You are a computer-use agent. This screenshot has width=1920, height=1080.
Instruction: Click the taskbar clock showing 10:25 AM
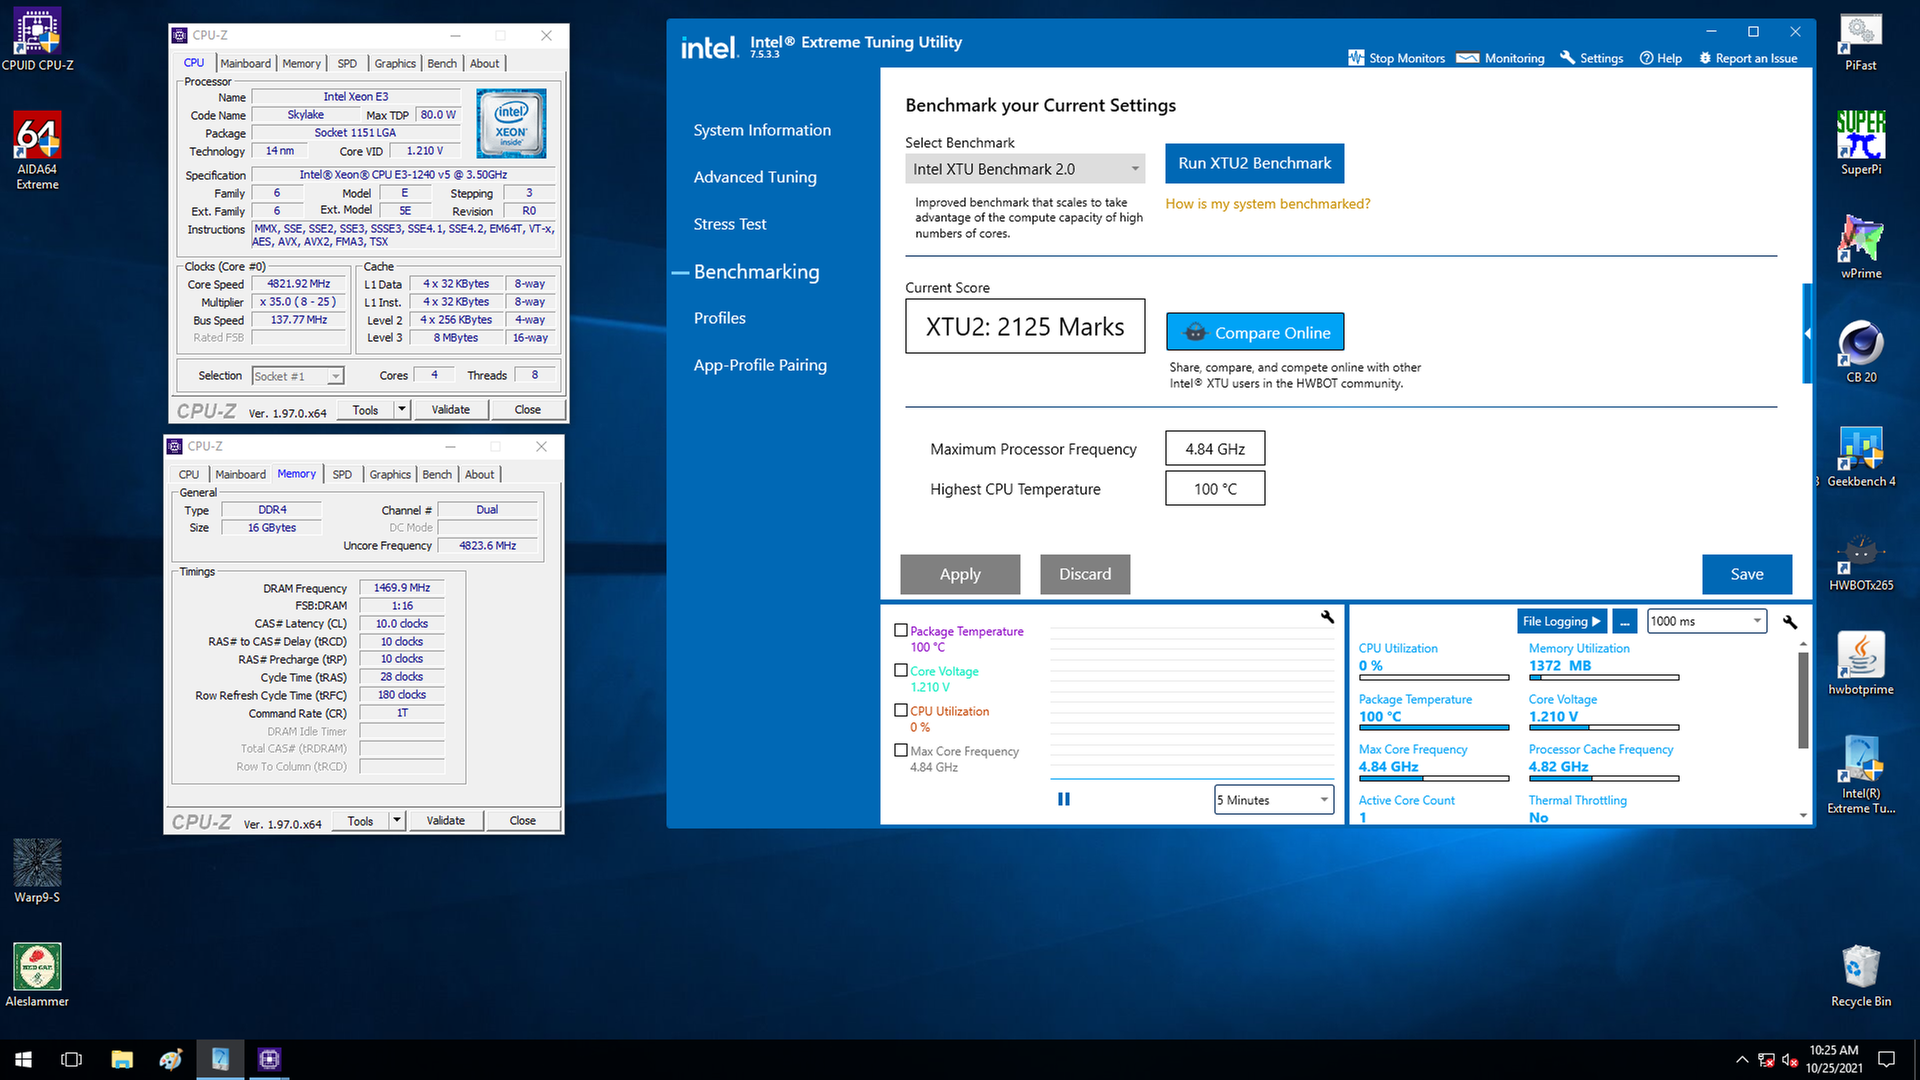(1834, 1059)
